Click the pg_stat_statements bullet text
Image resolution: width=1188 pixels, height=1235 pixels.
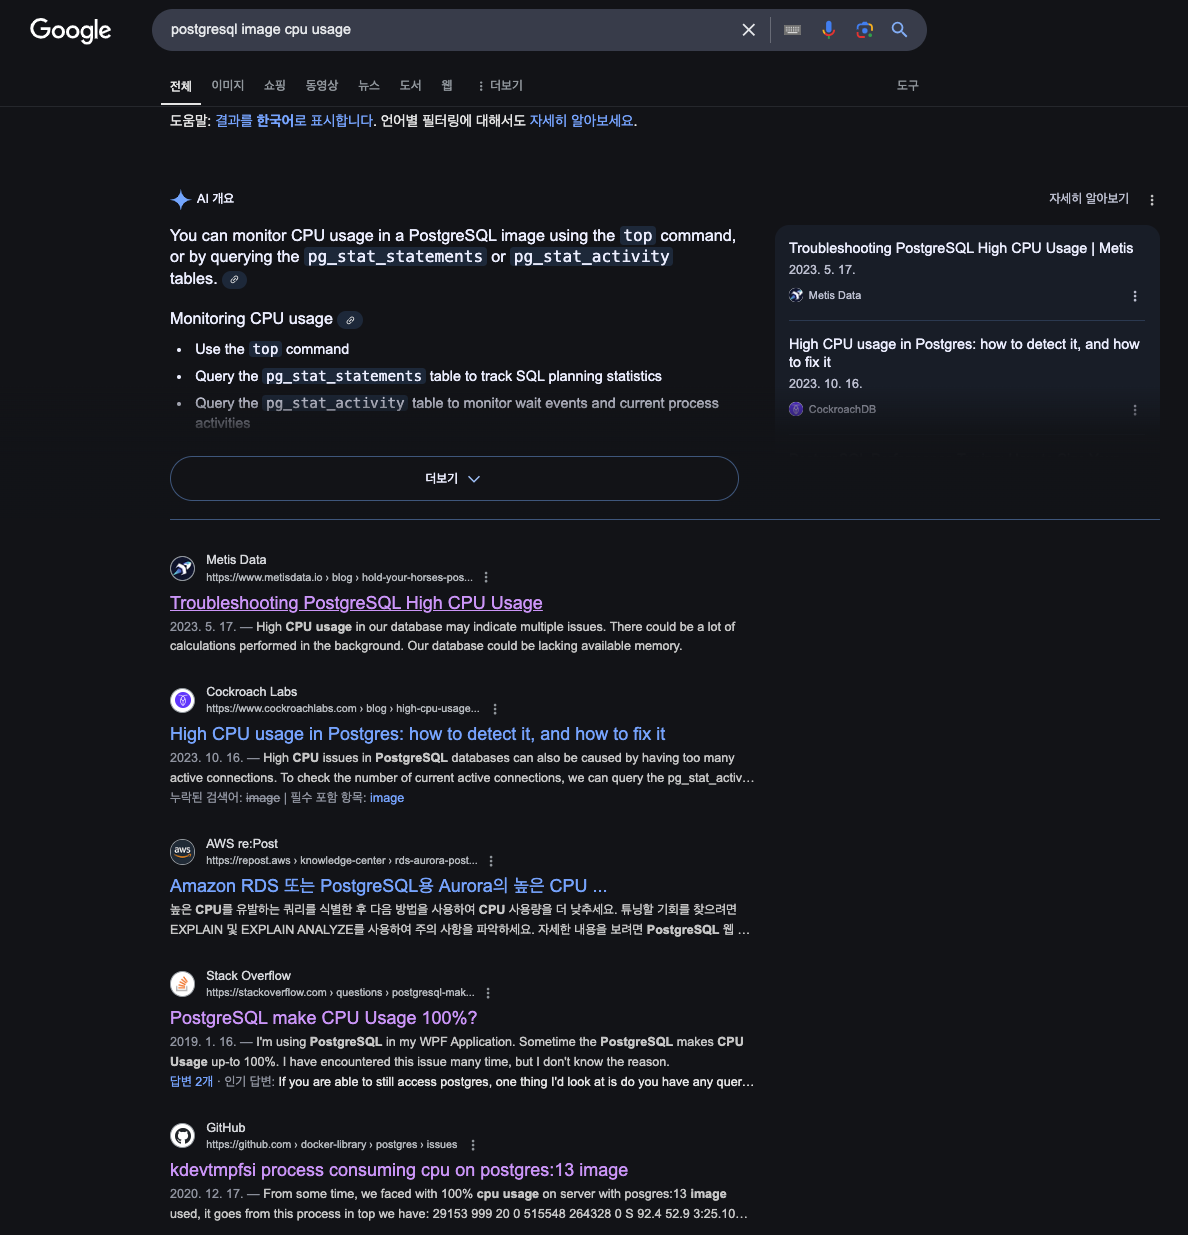point(428,376)
